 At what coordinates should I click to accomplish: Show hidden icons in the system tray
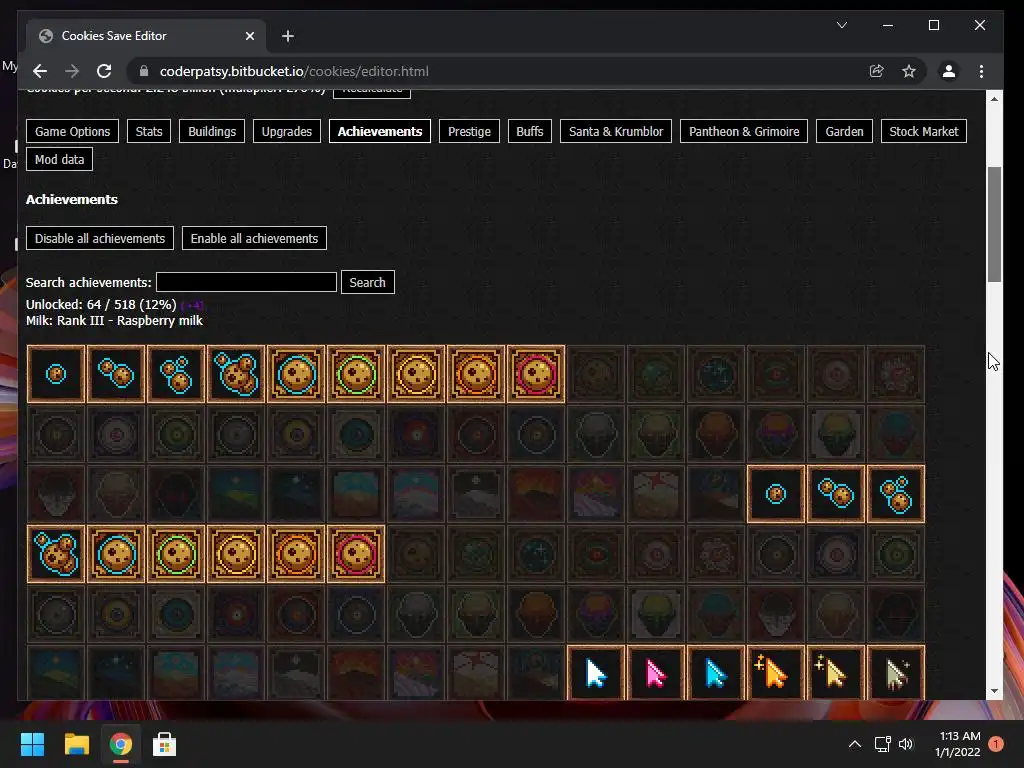(854, 744)
